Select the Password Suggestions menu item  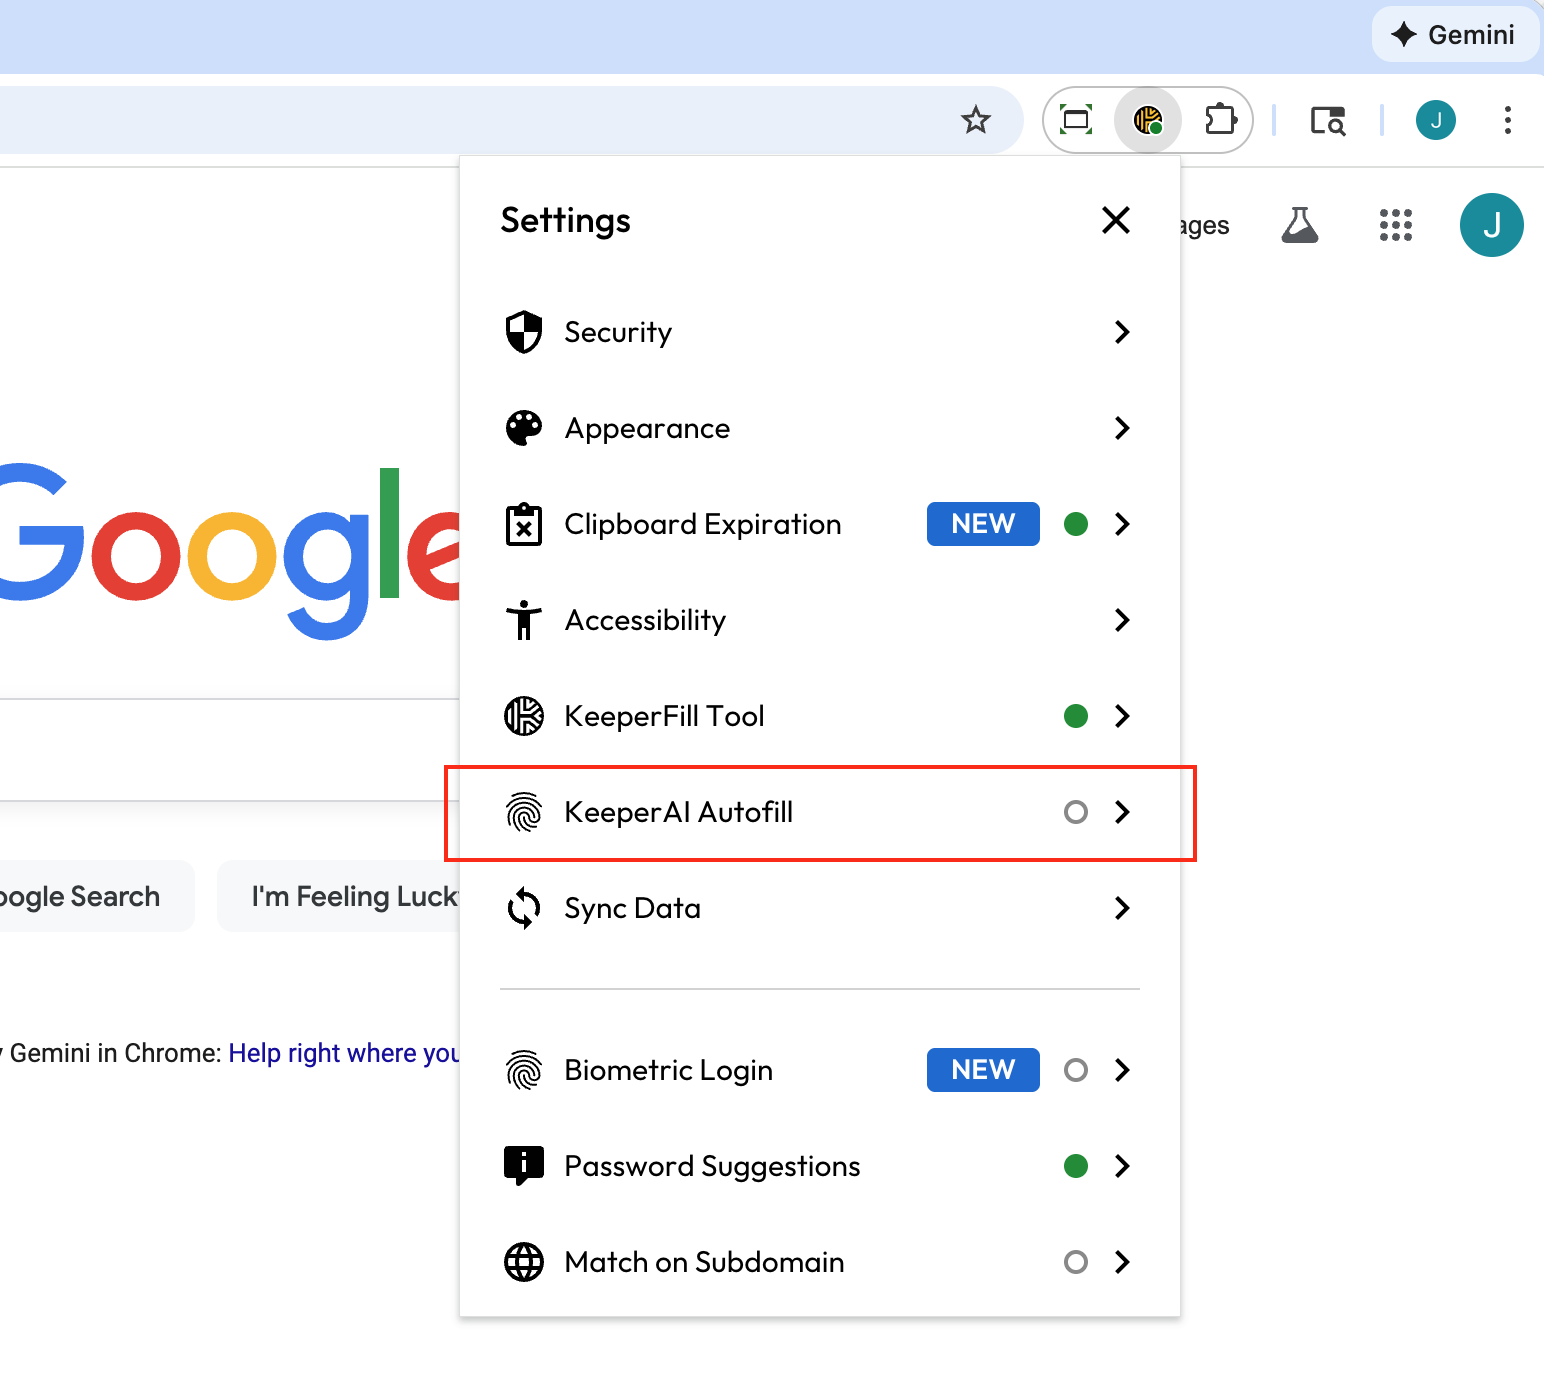point(712,1166)
